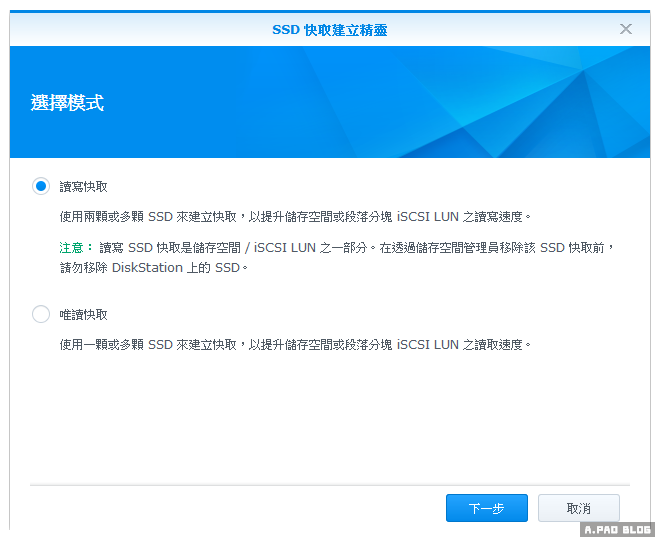Click the iSCSI LUN text under 唯讀快取
This screenshot has height=542, width=660.
pos(429,344)
